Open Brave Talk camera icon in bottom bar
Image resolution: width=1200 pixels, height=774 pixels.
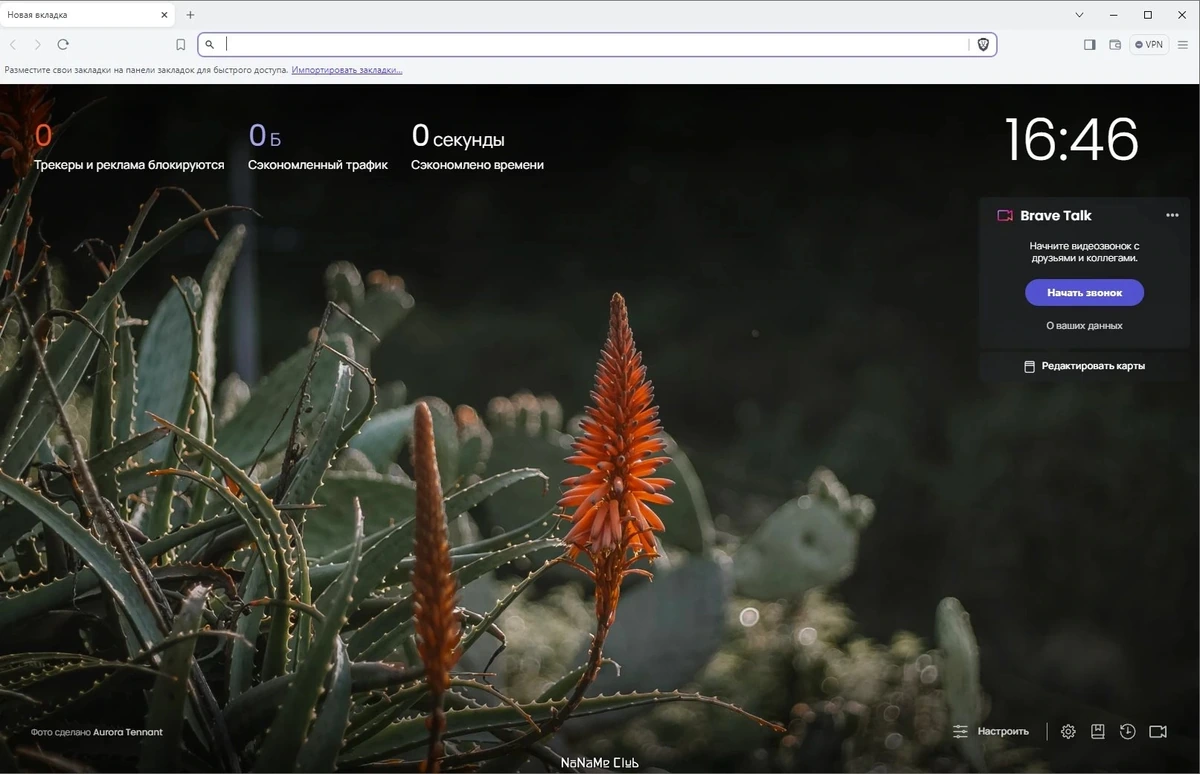coord(1158,731)
